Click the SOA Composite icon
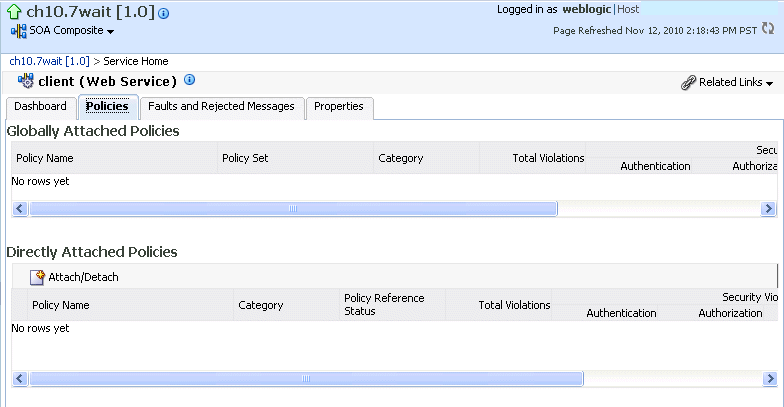This screenshot has height=407, width=784. 18,31
